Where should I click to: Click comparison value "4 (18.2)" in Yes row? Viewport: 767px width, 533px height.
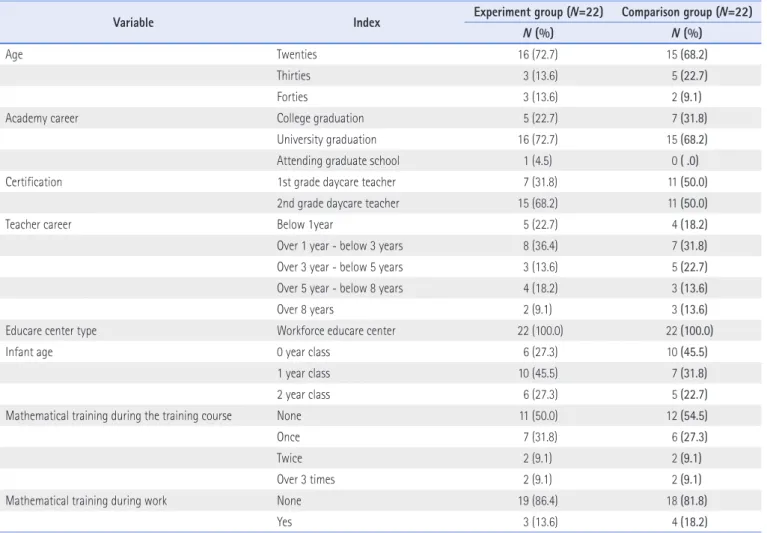(689, 522)
